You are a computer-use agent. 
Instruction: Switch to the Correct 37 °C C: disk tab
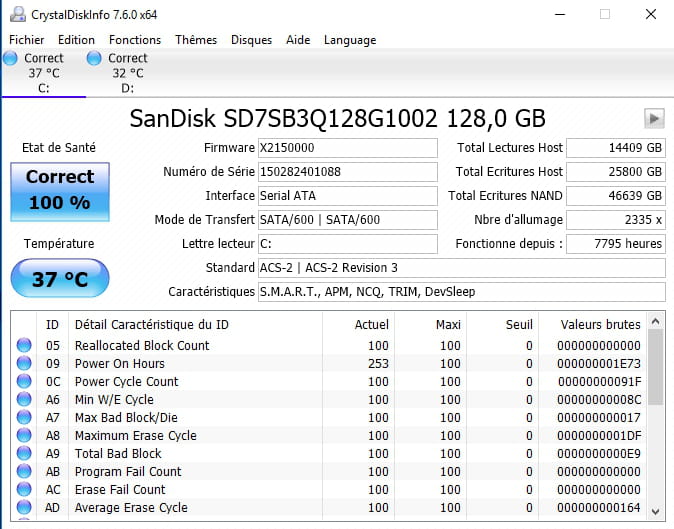pyautogui.click(x=44, y=73)
